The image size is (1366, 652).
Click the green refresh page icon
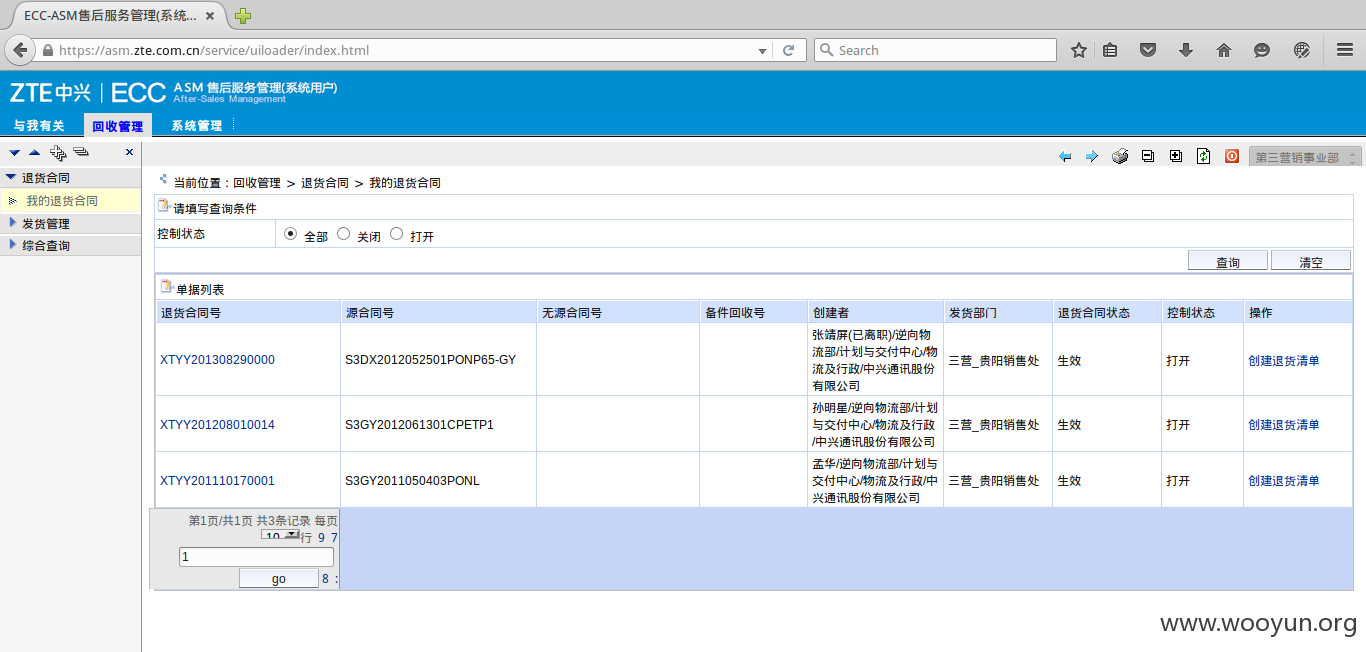(x=1204, y=156)
